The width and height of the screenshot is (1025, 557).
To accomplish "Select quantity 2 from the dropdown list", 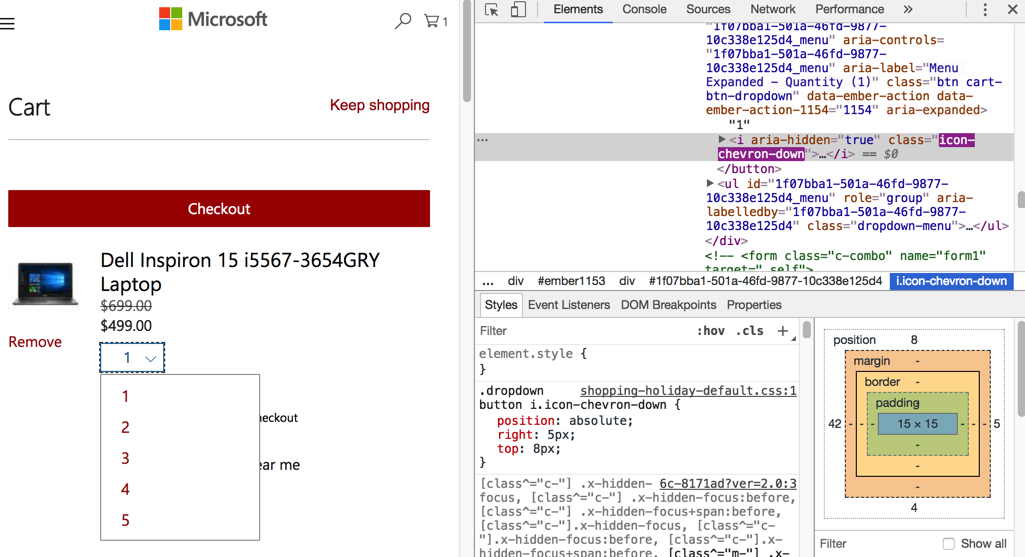I will point(125,428).
